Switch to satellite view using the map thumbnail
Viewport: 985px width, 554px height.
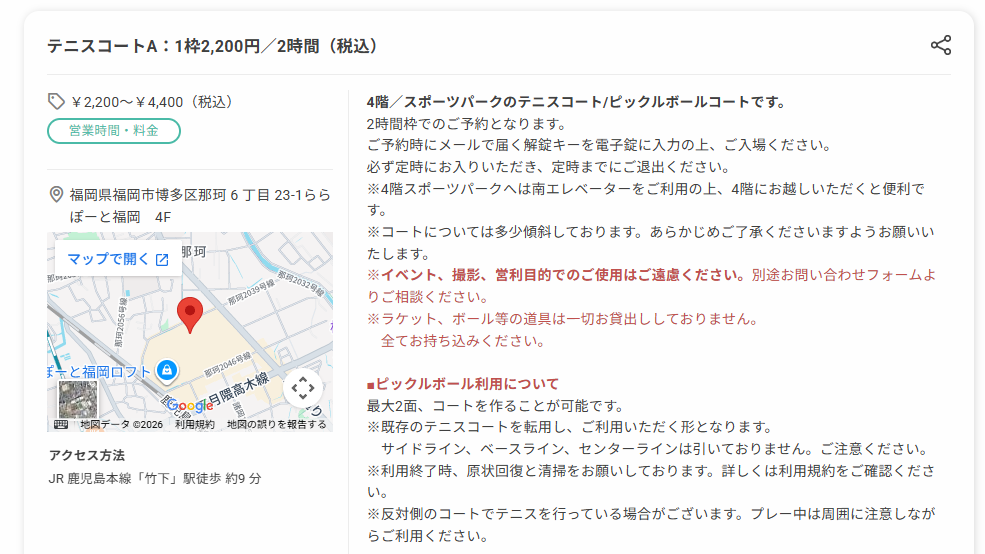pos(77,399)
